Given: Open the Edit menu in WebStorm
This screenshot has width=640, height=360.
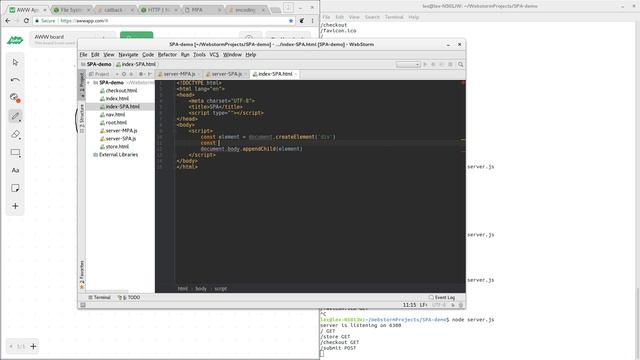Looking at the screenshot, I should (x=95, y=54).
